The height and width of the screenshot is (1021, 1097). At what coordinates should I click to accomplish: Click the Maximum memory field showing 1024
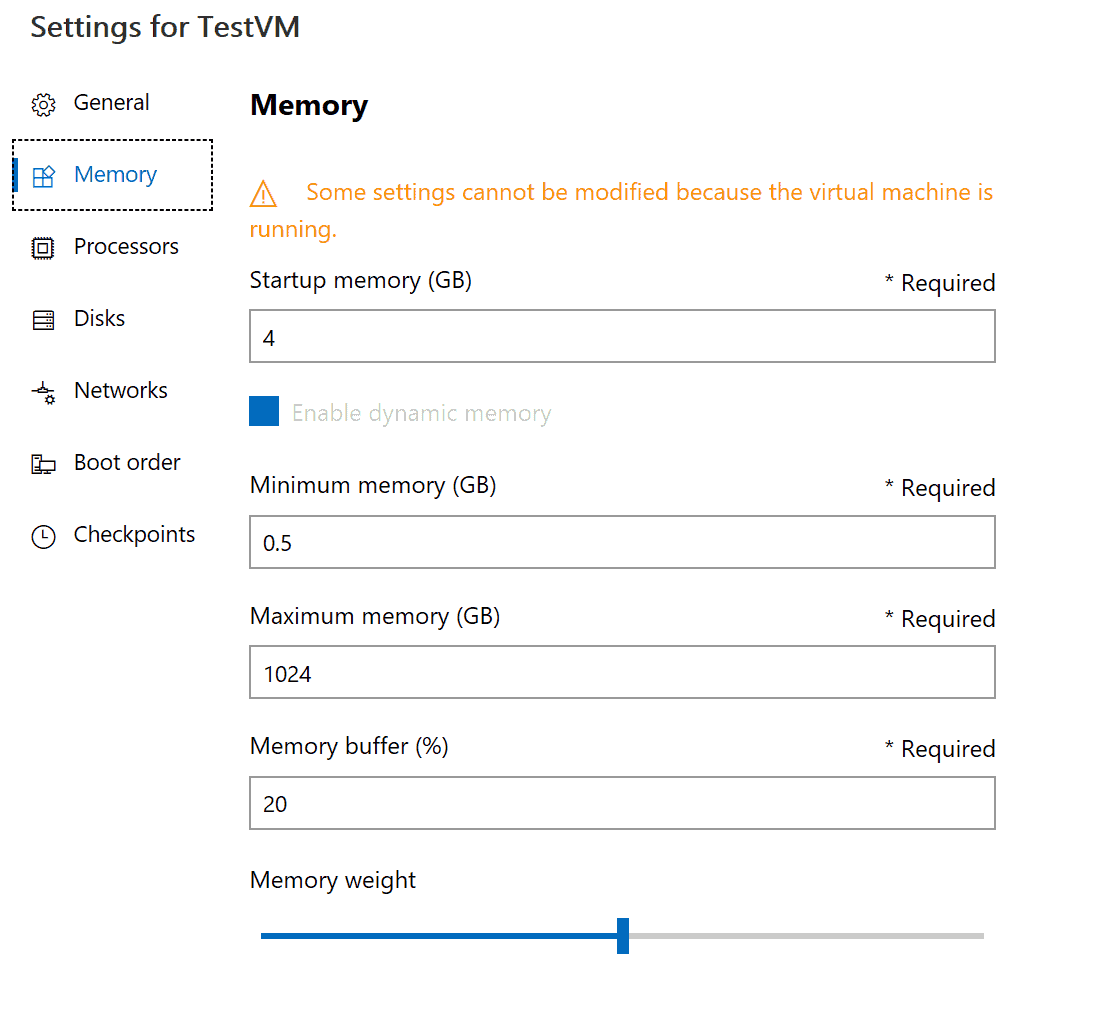pos(621,673)
